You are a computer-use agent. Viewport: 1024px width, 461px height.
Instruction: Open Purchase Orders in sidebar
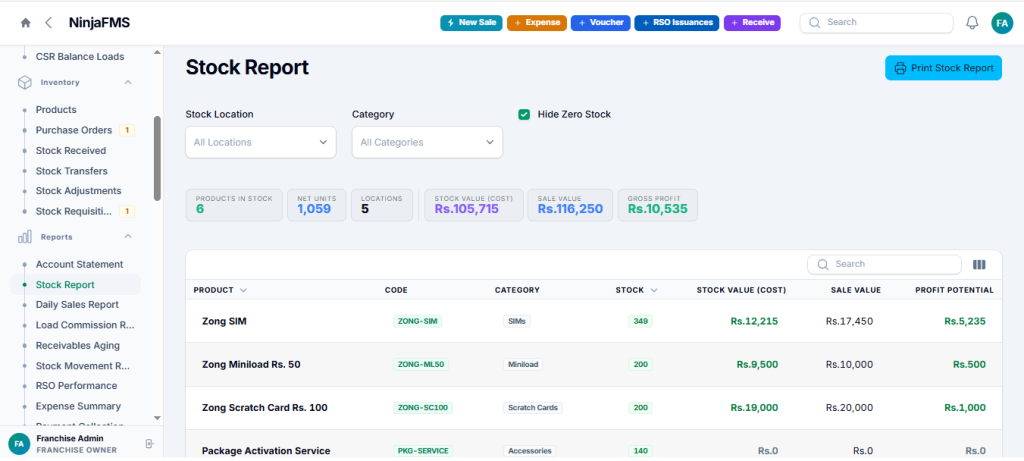tap(74, 130)
